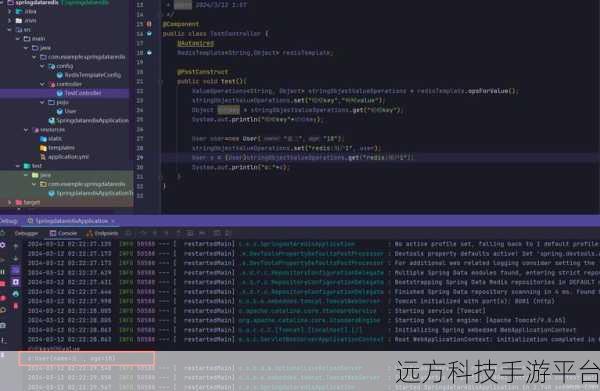Screen dimensions: 600x391
Task: Click the down arrow in console toolbar
Action: pos(16,258)
